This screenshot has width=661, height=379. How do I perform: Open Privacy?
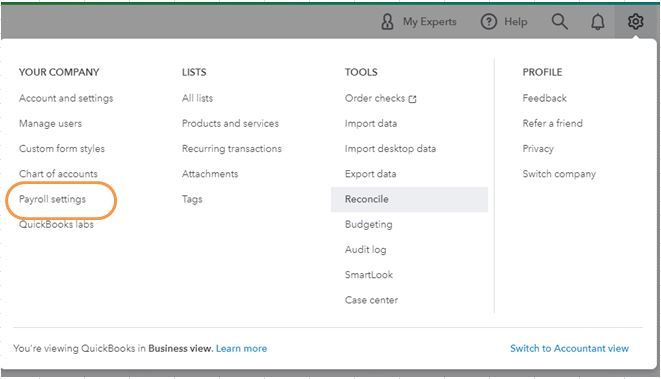[538, 149]
